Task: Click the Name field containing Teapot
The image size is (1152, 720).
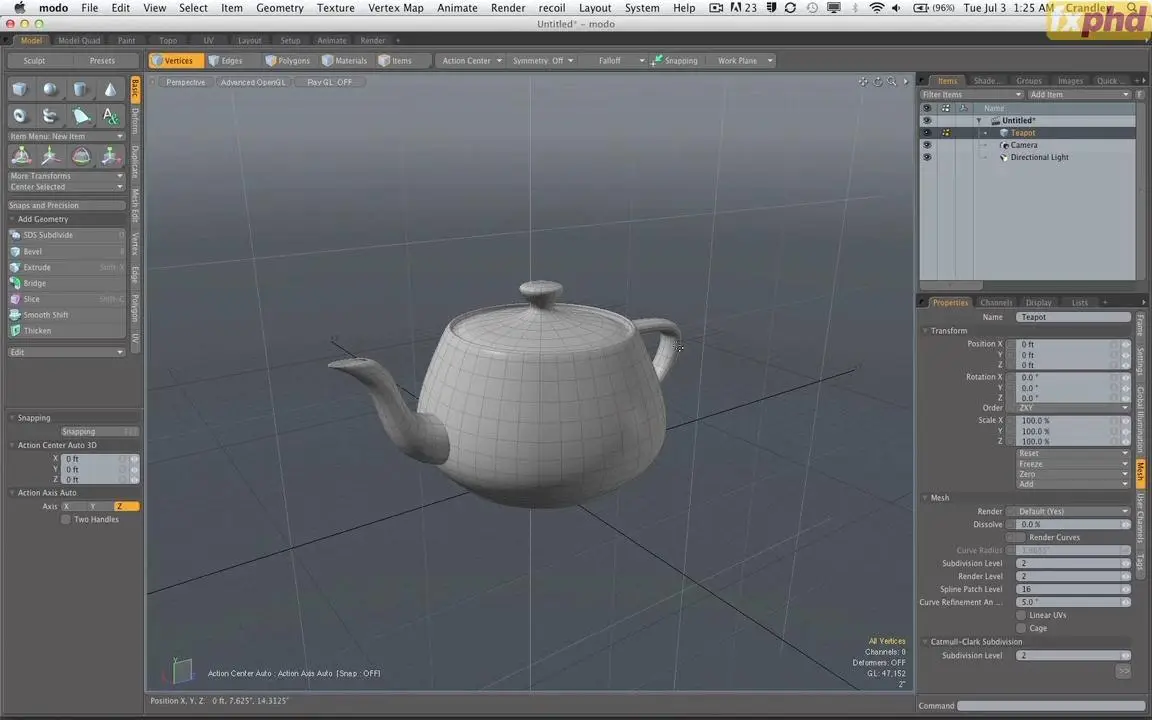Action: click(x=1073, y=317)
